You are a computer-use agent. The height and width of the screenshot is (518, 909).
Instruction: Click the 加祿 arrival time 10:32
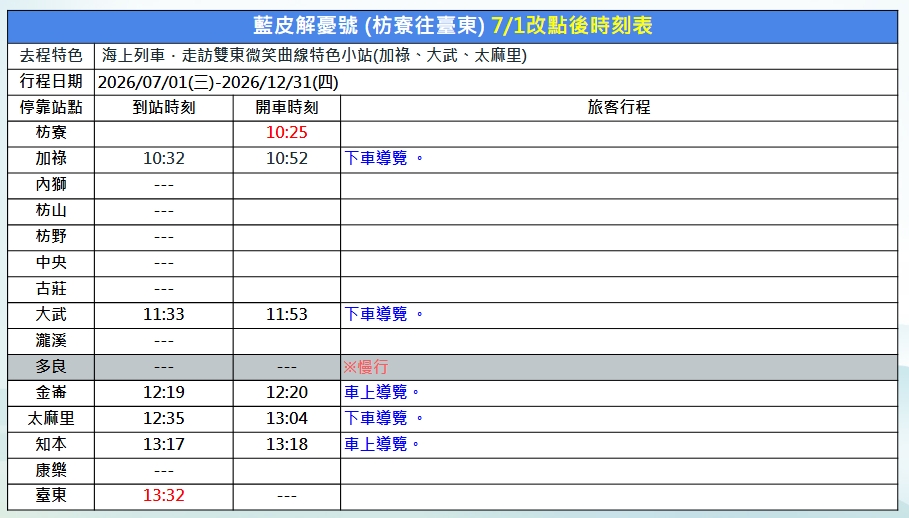pos(163,159)
